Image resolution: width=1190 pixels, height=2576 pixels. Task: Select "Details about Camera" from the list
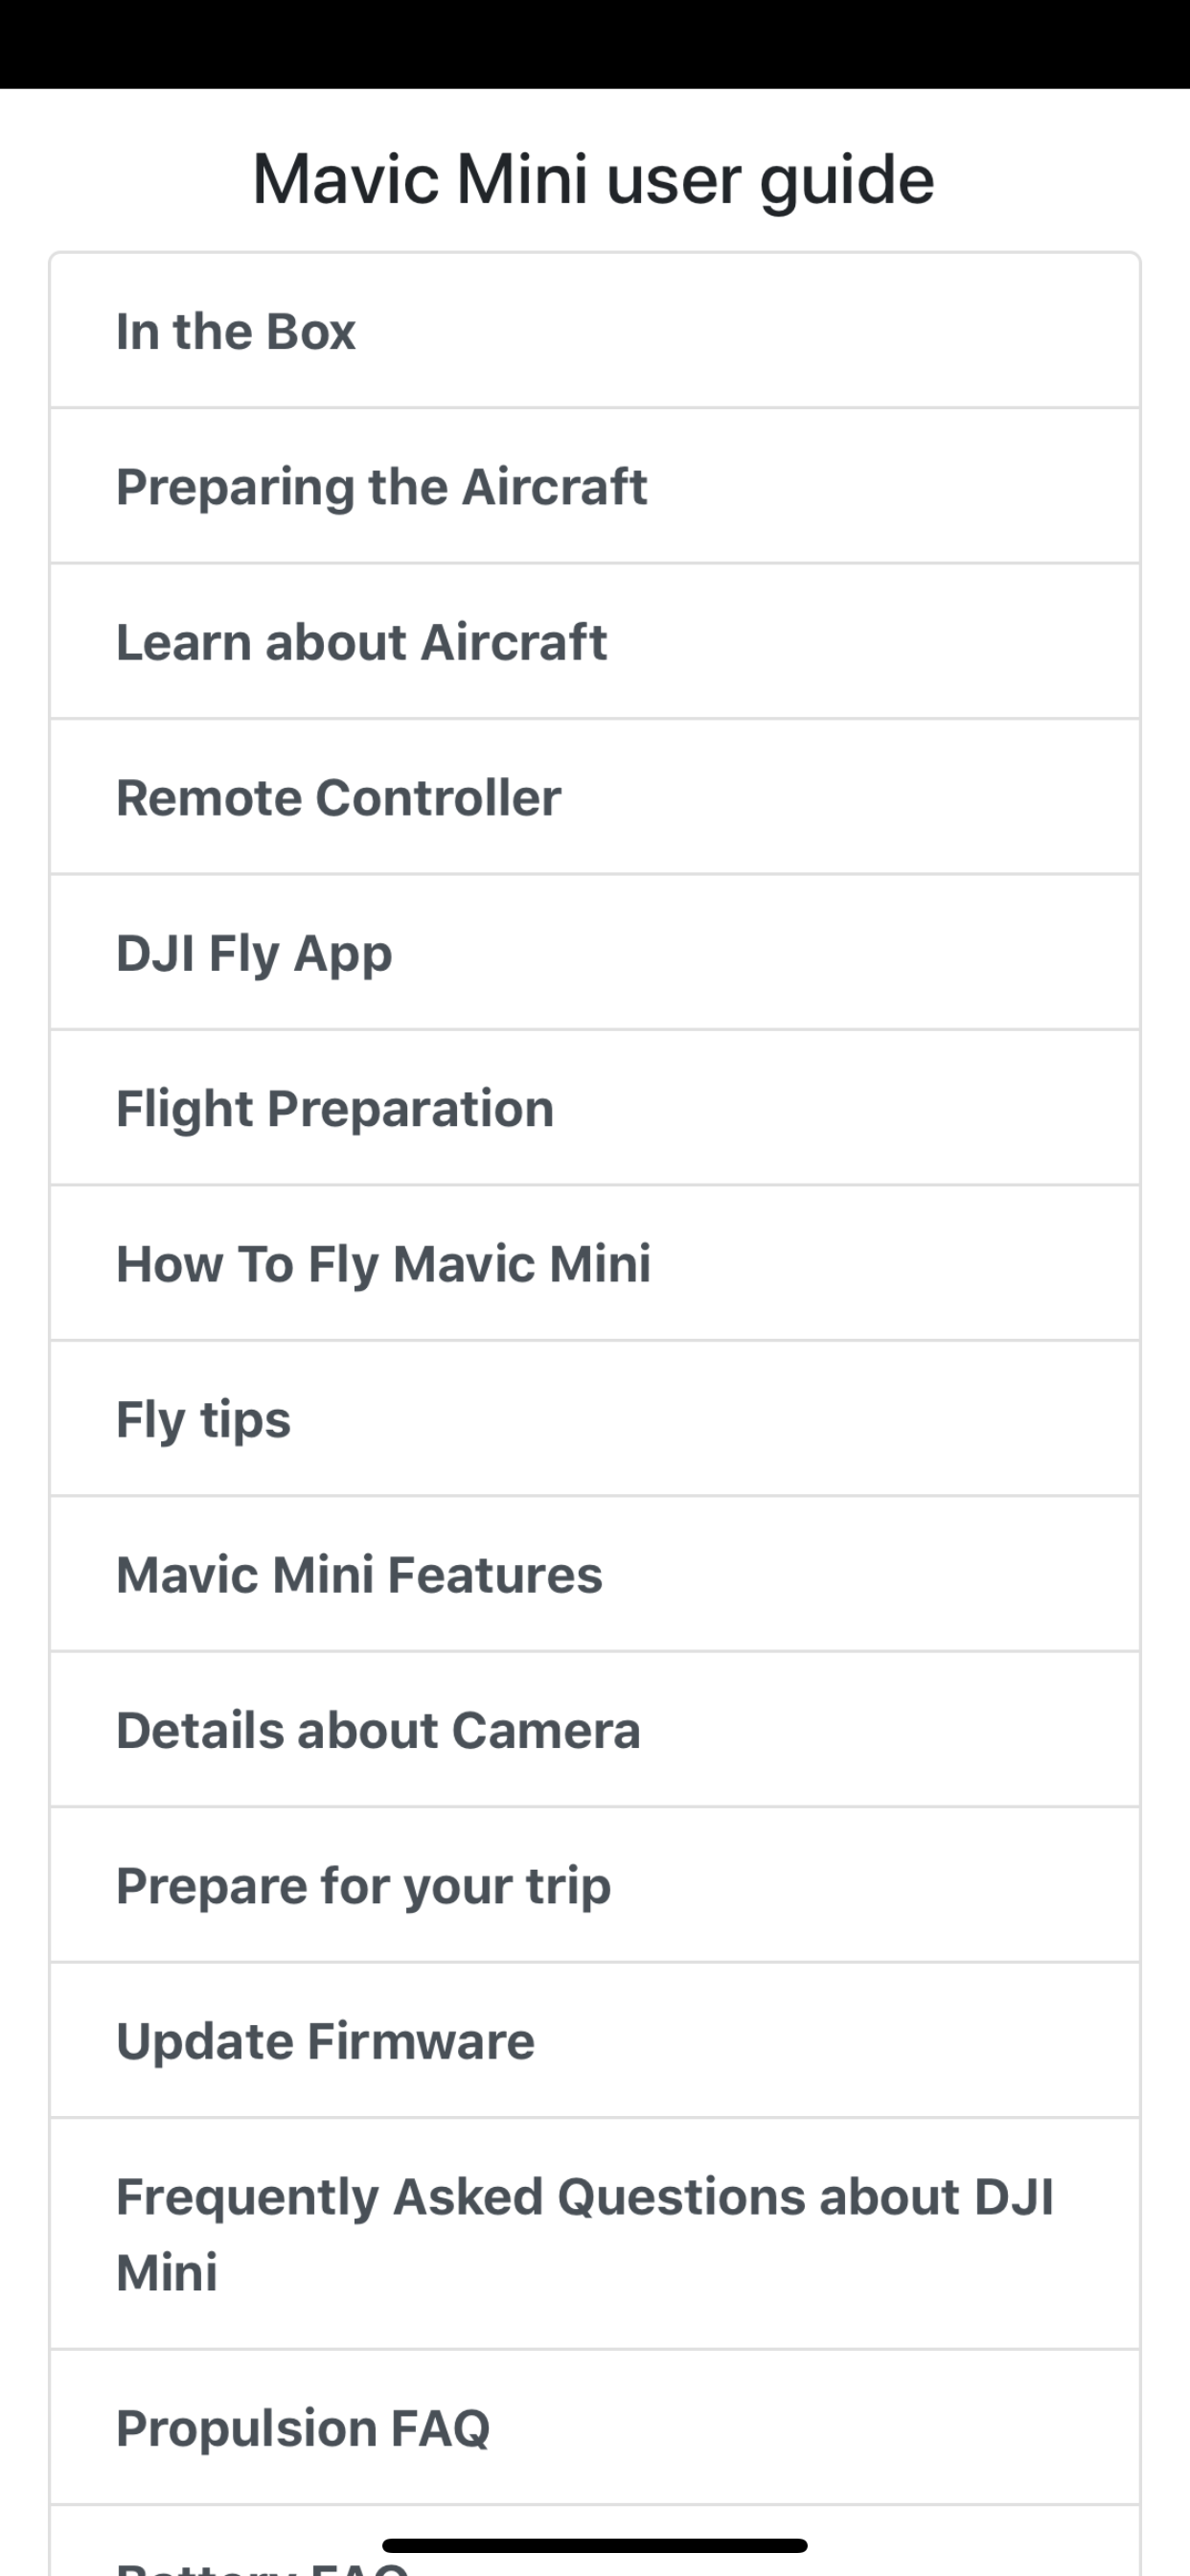[594, 1729]
